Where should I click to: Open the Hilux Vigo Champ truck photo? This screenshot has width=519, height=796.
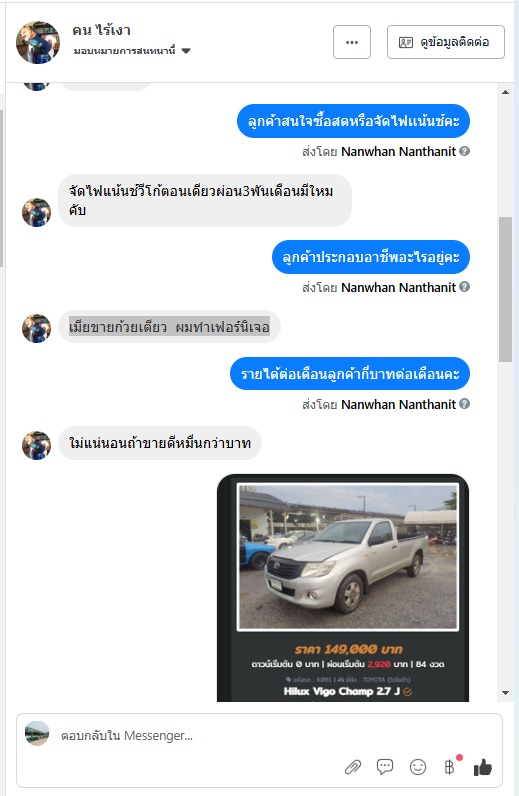348,556
